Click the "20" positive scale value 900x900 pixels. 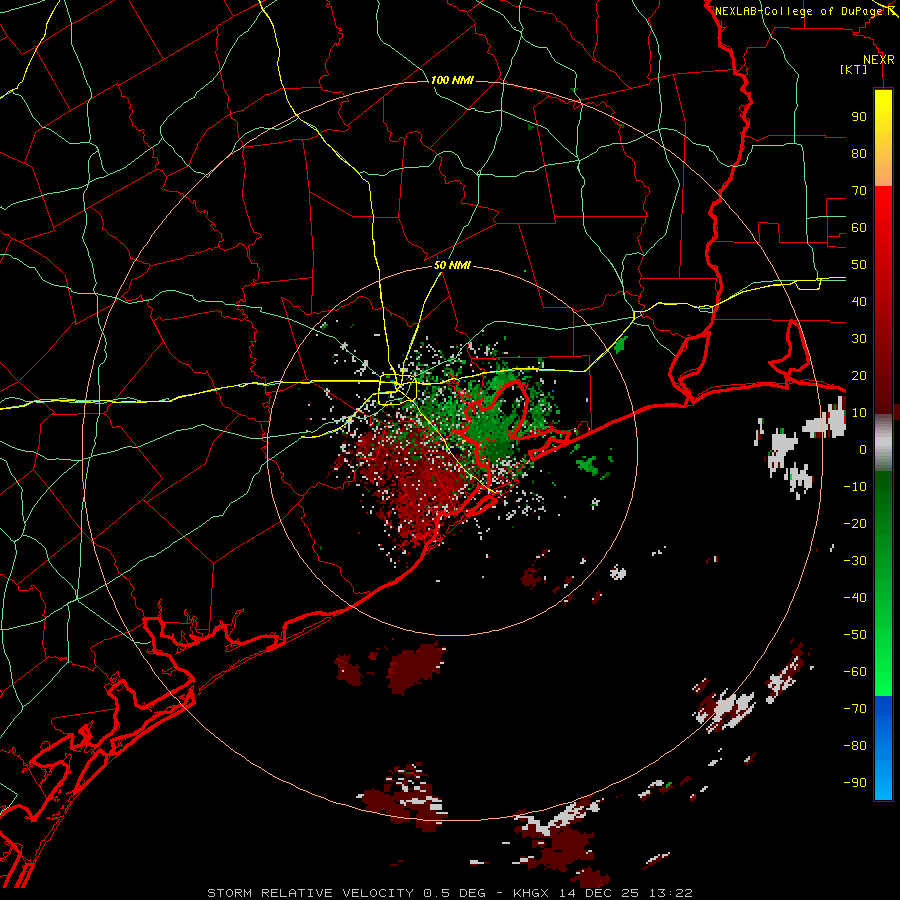[859, 375]
